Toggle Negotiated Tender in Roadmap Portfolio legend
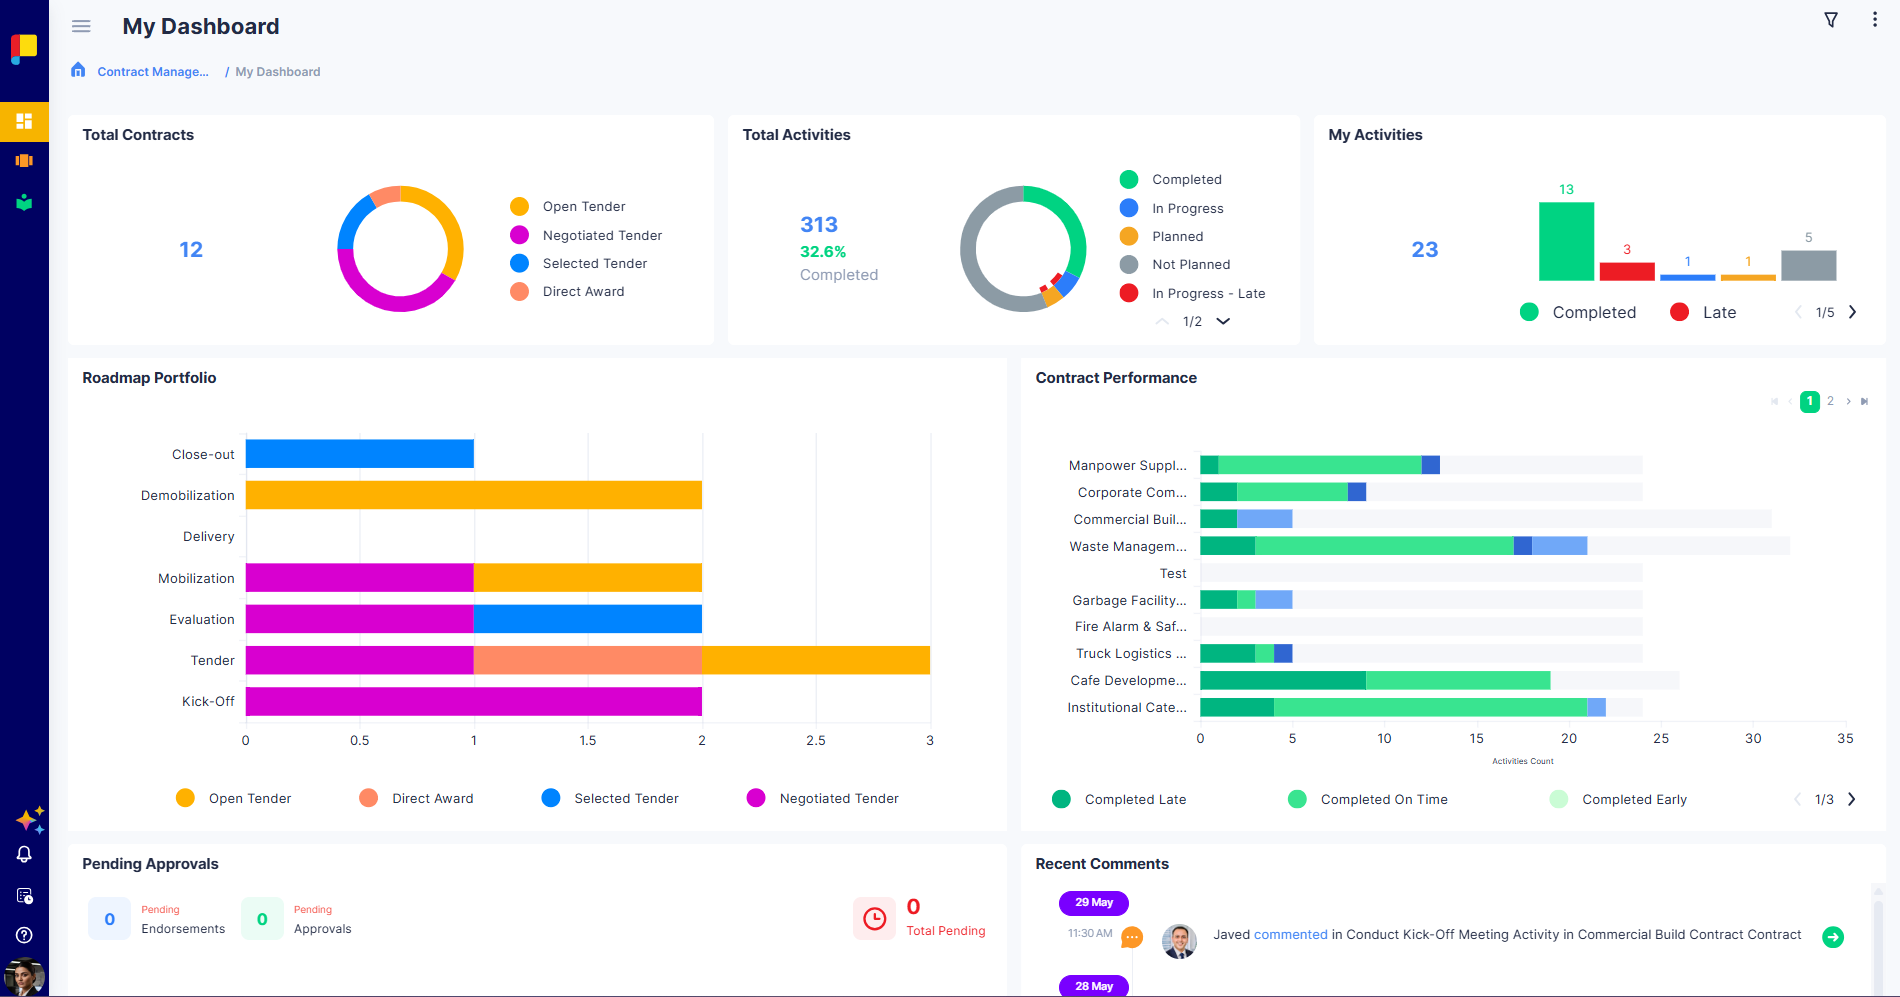 823,798
